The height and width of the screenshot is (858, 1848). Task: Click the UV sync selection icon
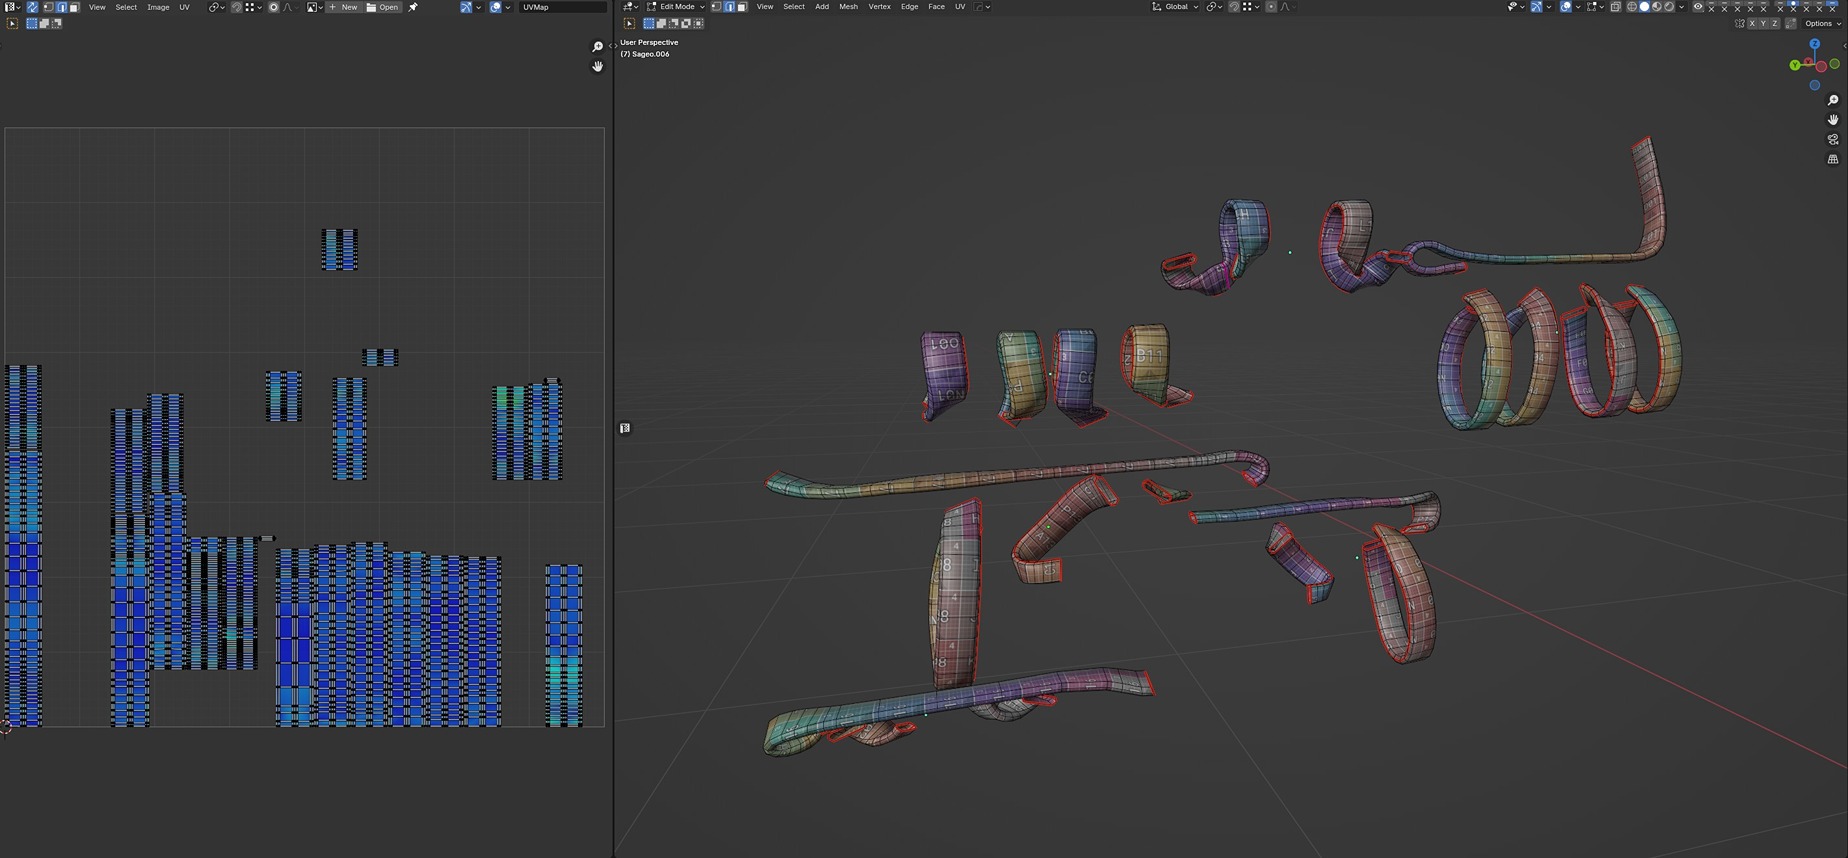pos(32,7)
